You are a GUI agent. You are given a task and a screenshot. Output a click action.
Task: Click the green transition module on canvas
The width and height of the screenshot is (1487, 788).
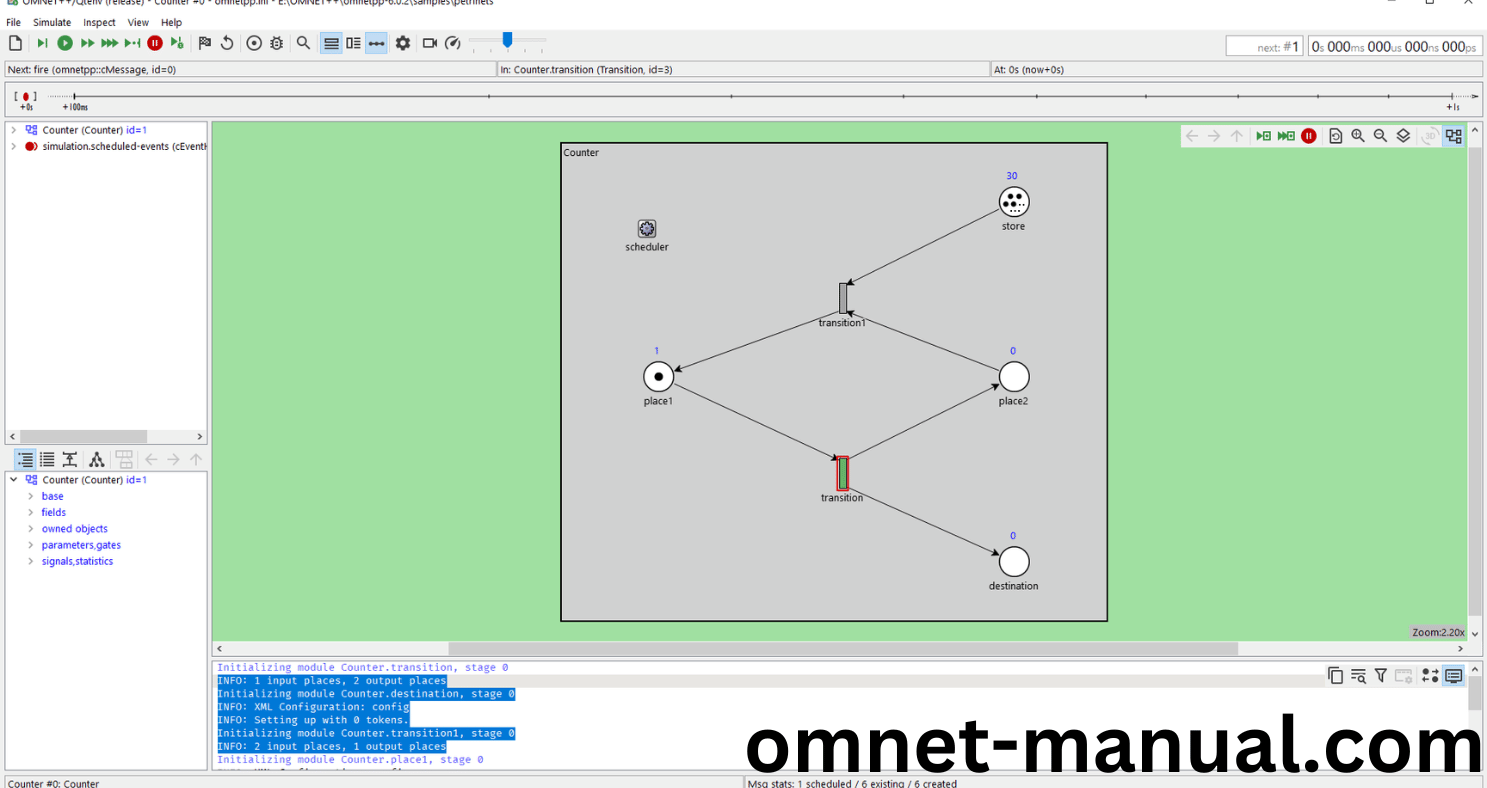coord(842,473)
